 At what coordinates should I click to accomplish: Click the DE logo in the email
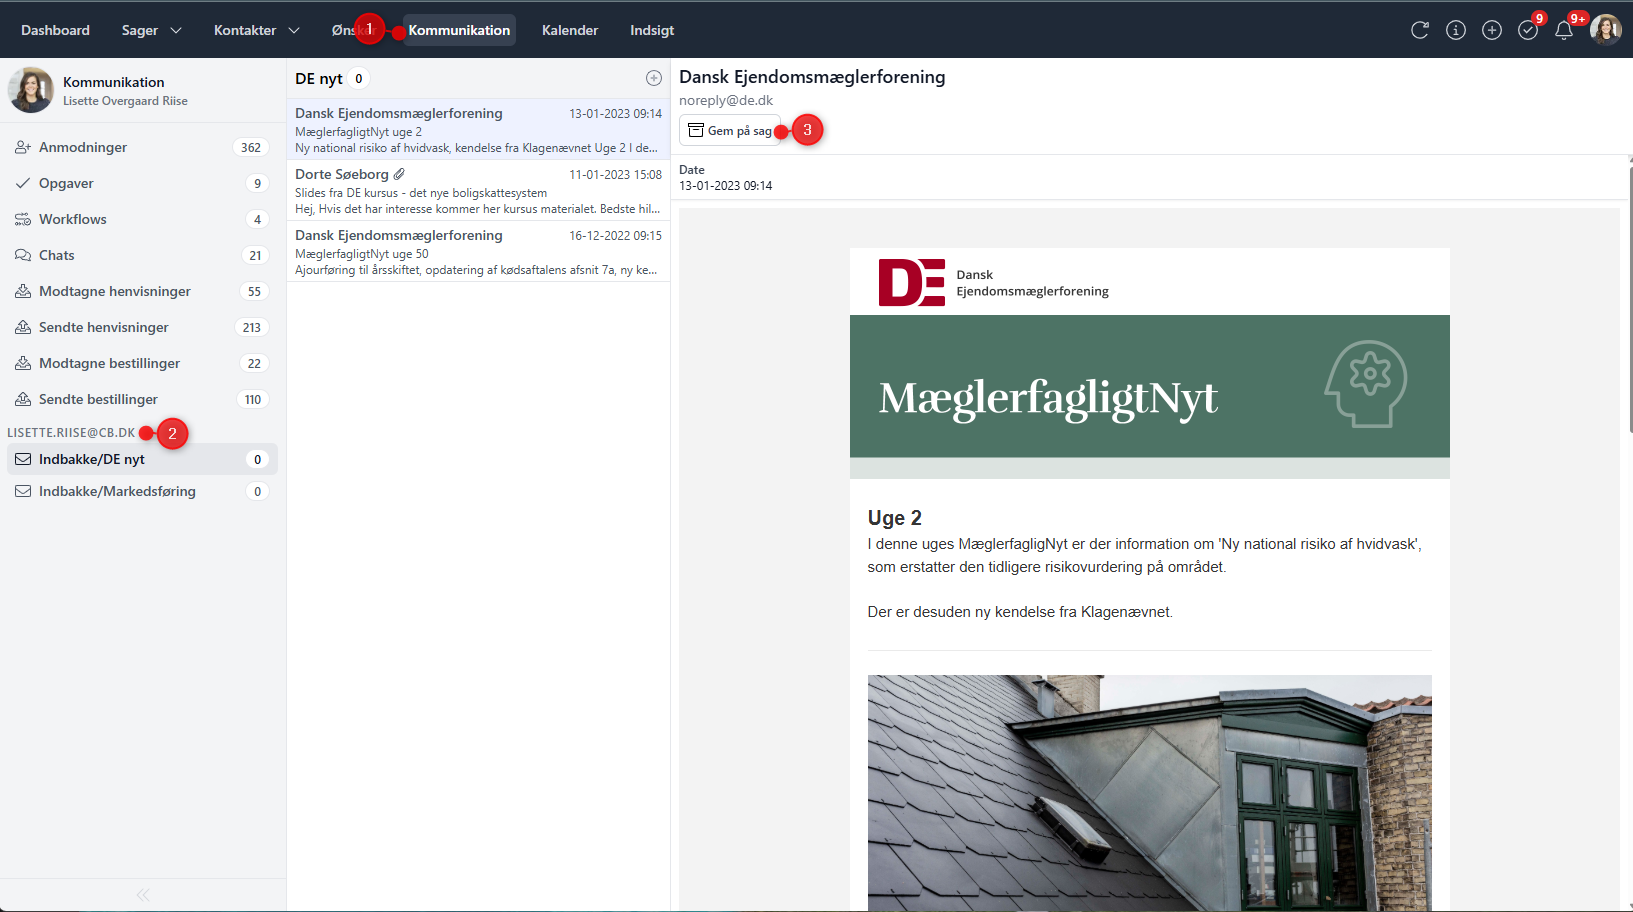pyautogui.click(x=911, y=282)
